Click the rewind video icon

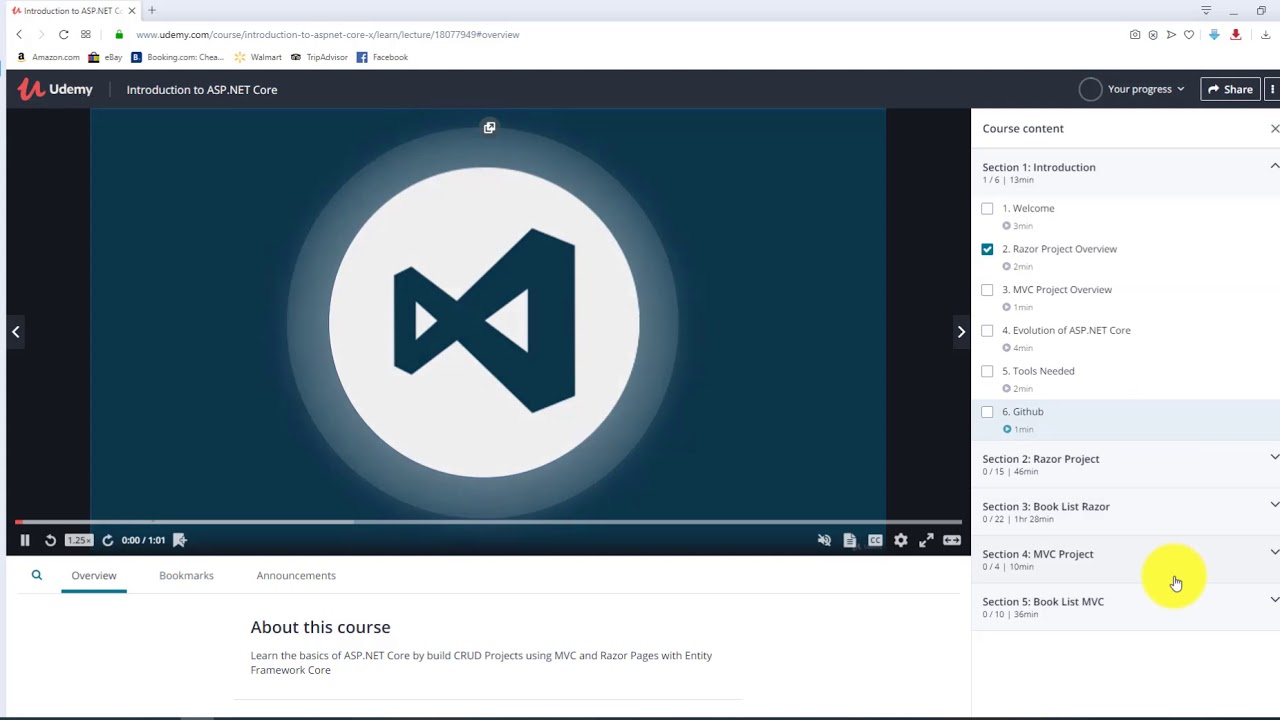(50, 540)
